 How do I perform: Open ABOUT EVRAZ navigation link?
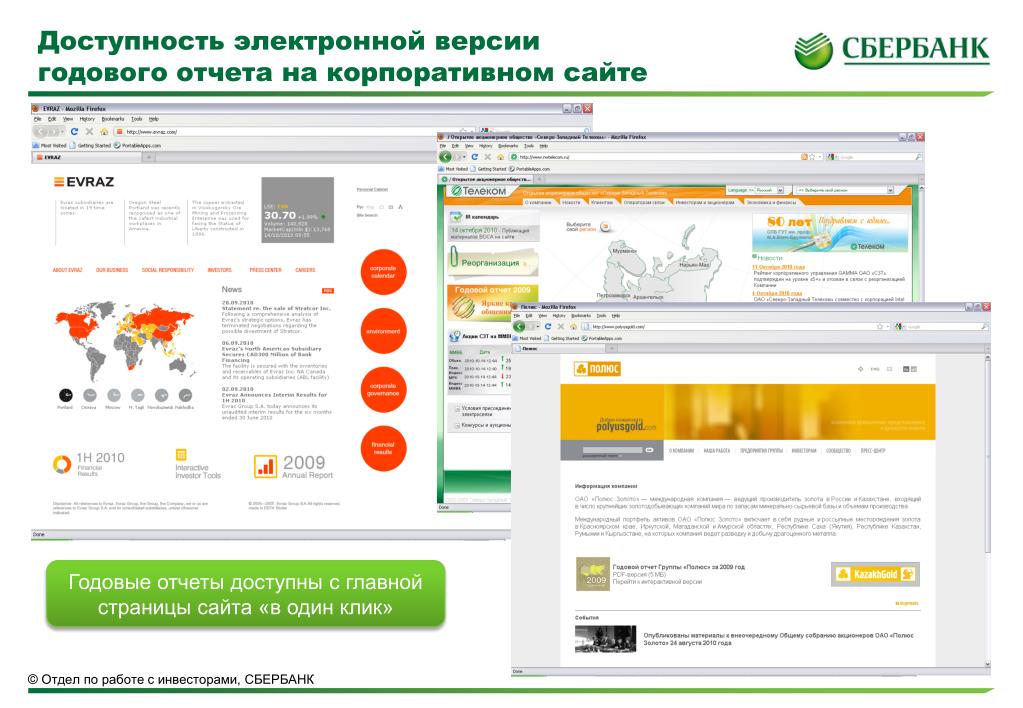click(67, 269)
